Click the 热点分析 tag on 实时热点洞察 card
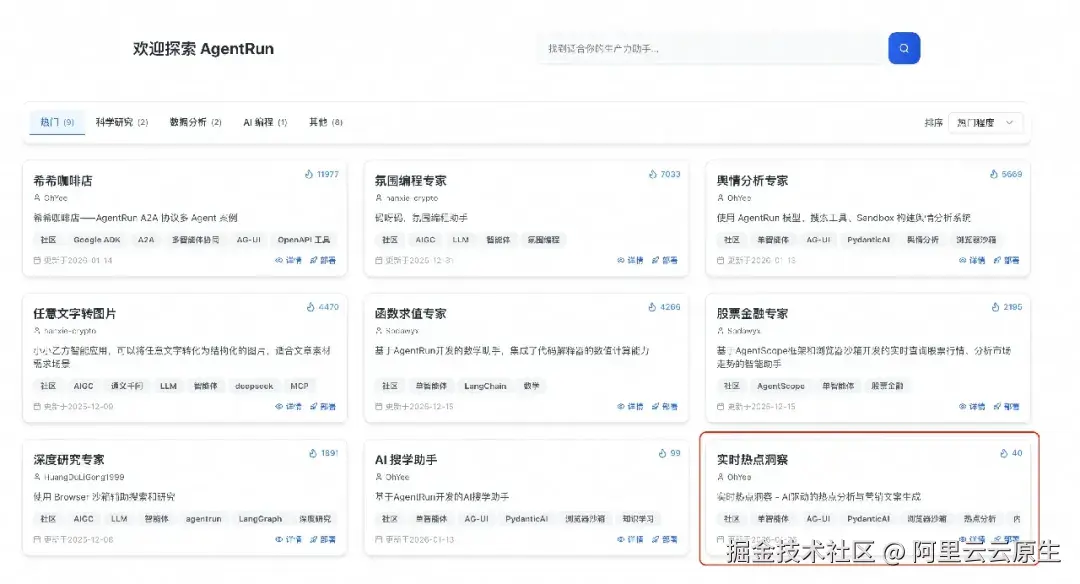Viewport: 1080px width, 584px height. point(979,519)
